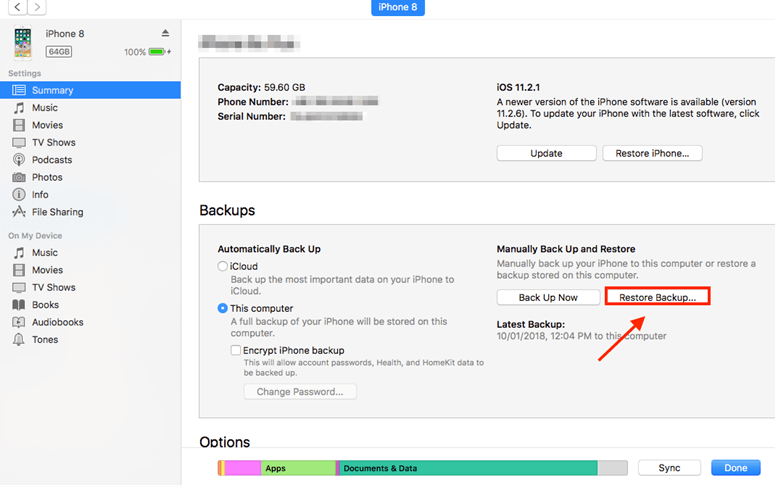Open the Summary settings icon
Viewport: 775px width, 487px height.
pos(19,90)
